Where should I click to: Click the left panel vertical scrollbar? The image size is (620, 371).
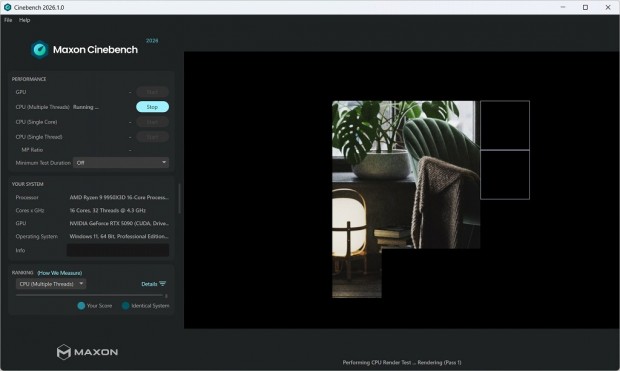tap(180, 199)
